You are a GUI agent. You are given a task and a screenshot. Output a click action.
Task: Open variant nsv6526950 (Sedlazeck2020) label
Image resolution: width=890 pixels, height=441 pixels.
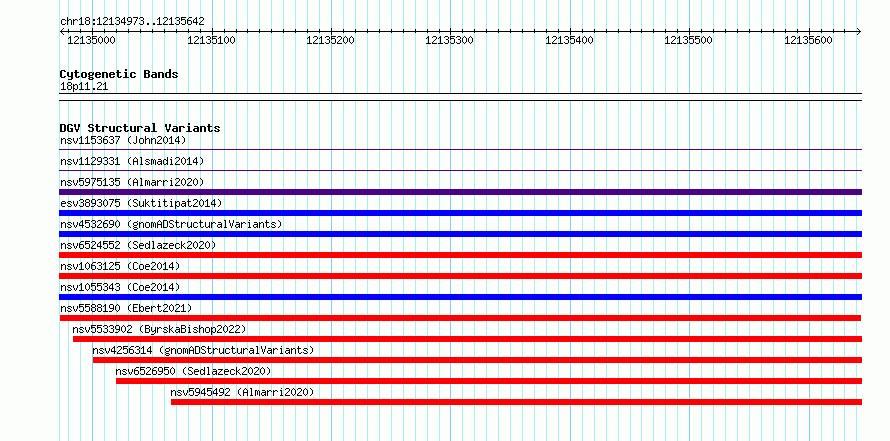tap(194, 371)
